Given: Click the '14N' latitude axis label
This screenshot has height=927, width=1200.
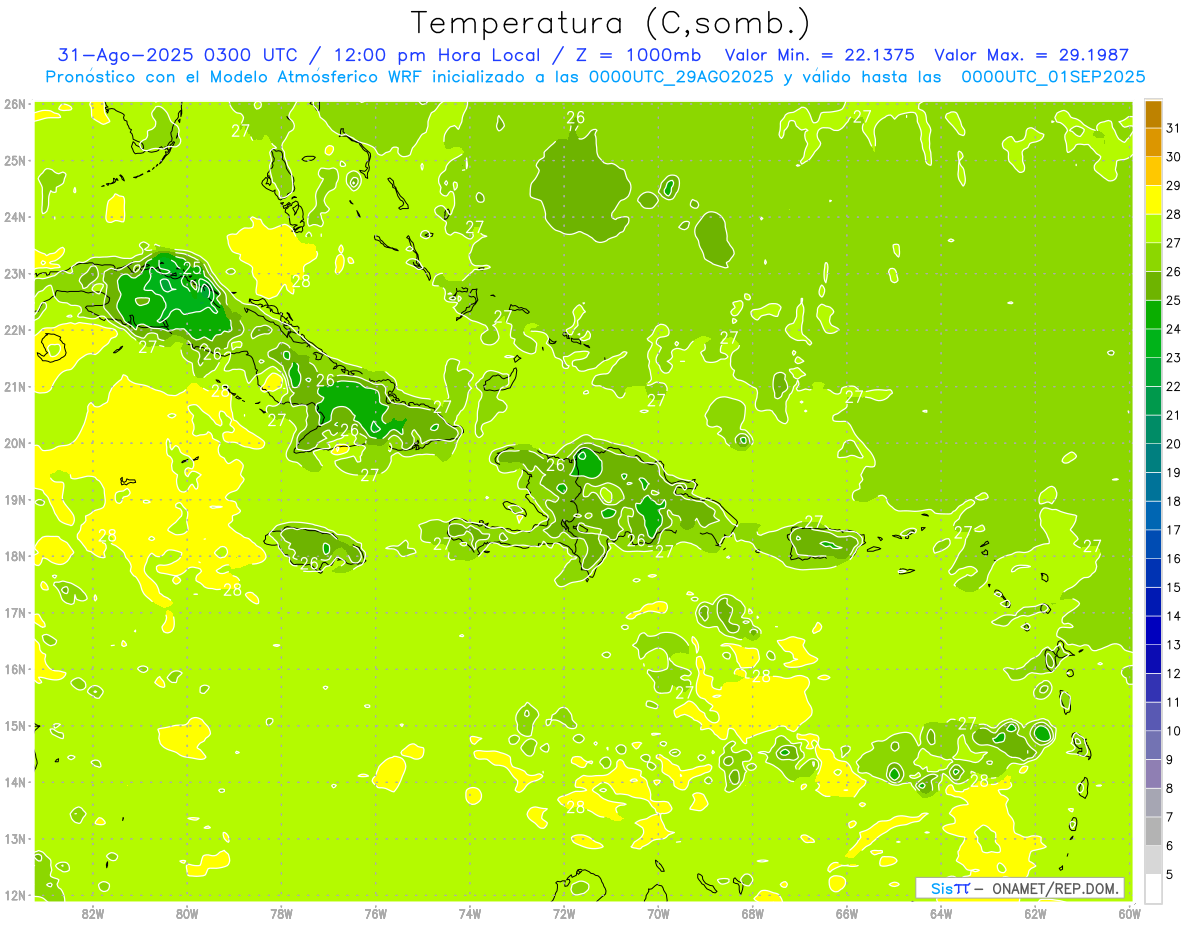Looking at the screenshot, I should (x=14, y=782).
